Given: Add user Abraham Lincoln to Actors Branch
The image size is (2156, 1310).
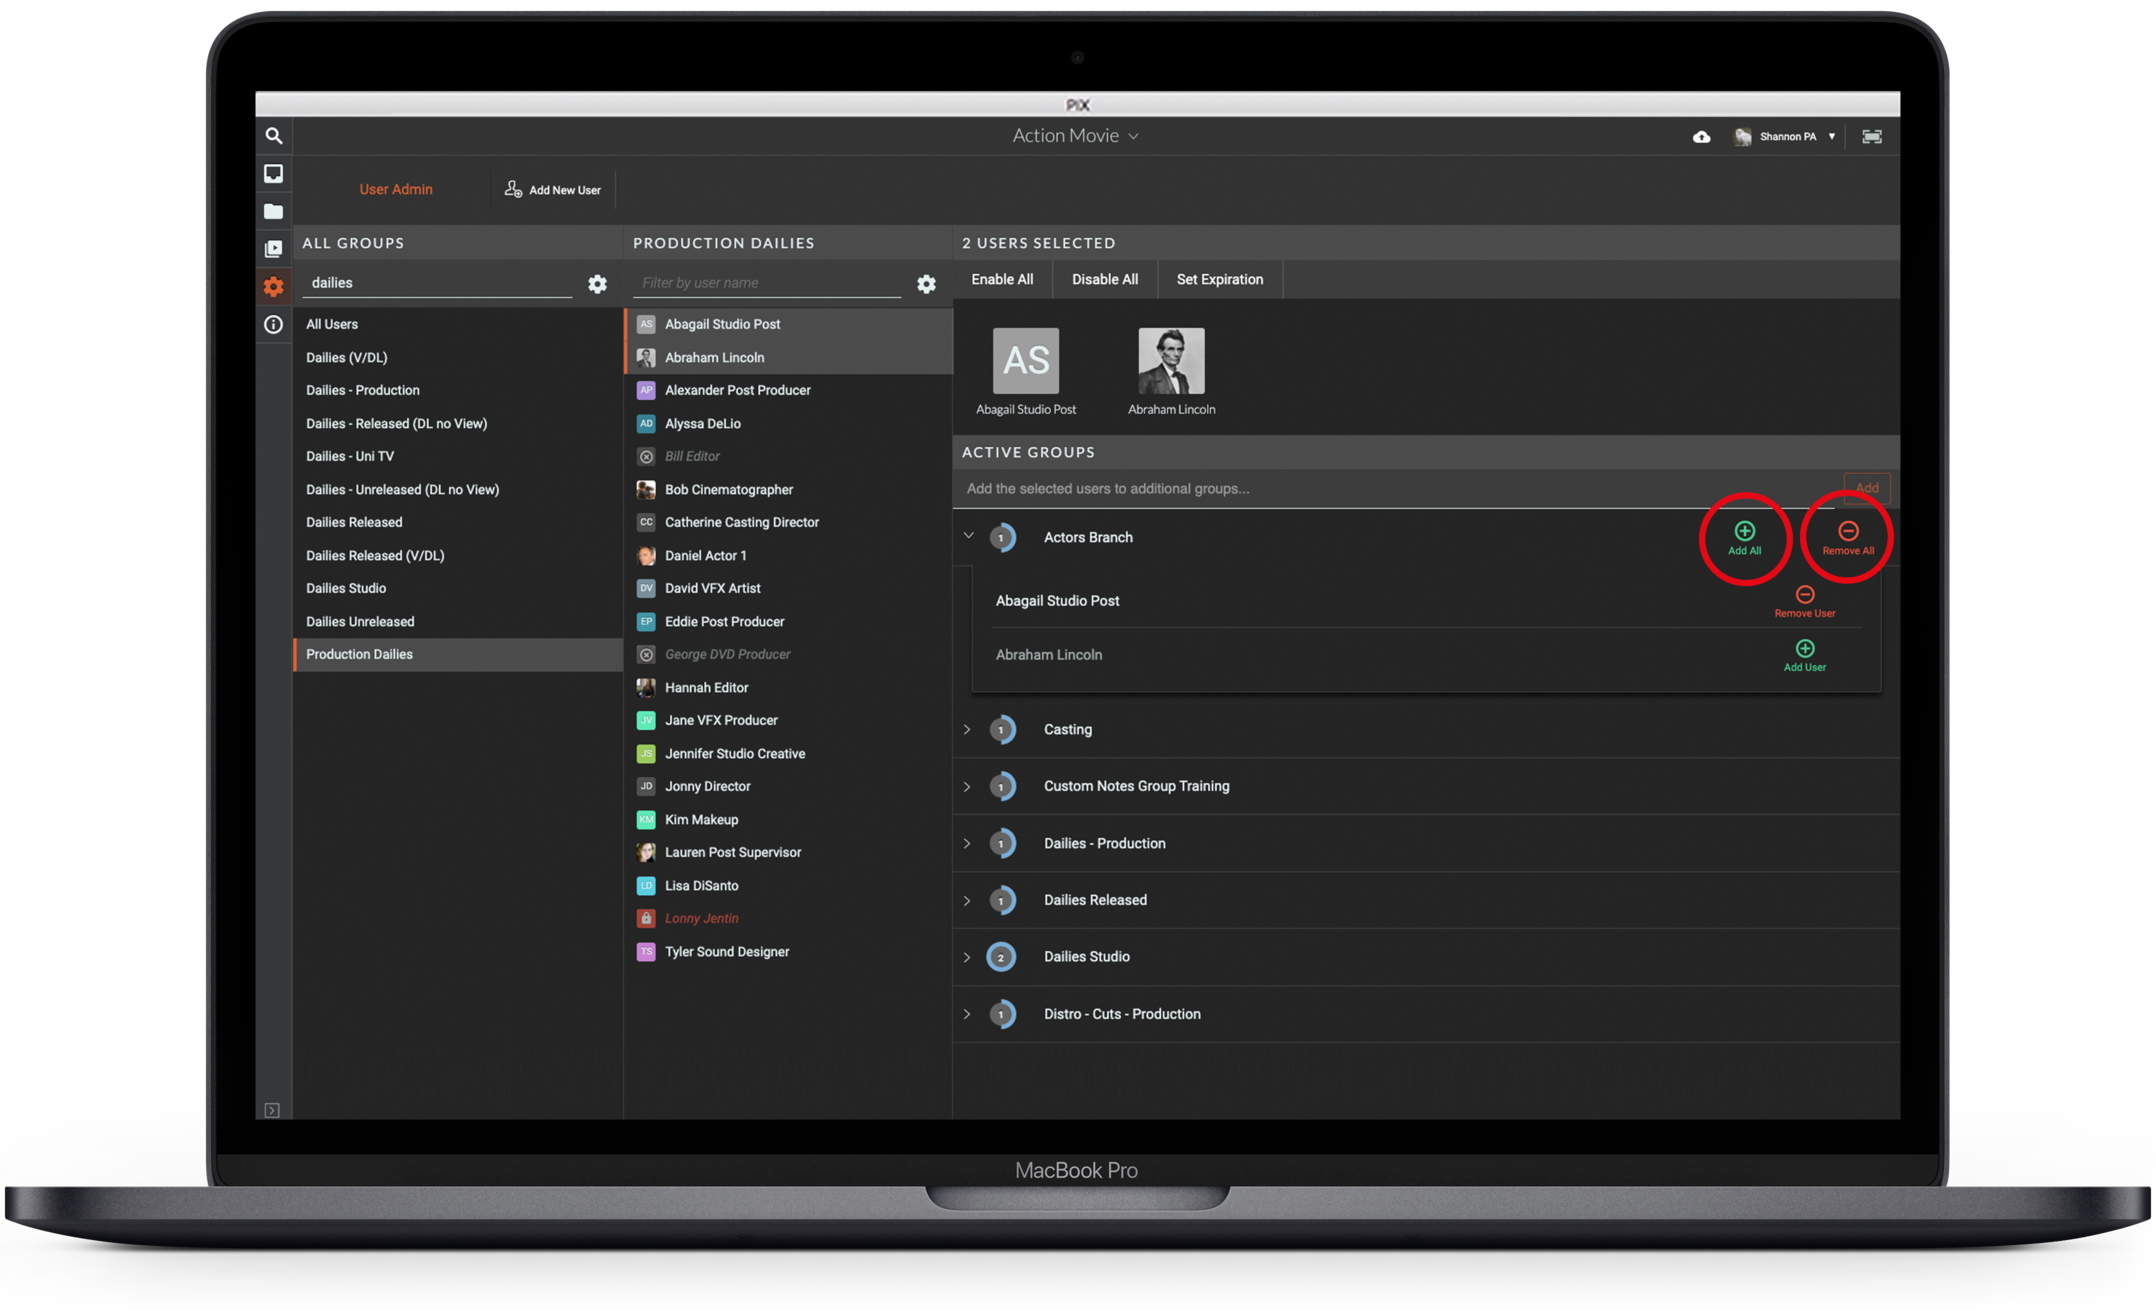Looking at the screenshot, I should [1804, 655].
